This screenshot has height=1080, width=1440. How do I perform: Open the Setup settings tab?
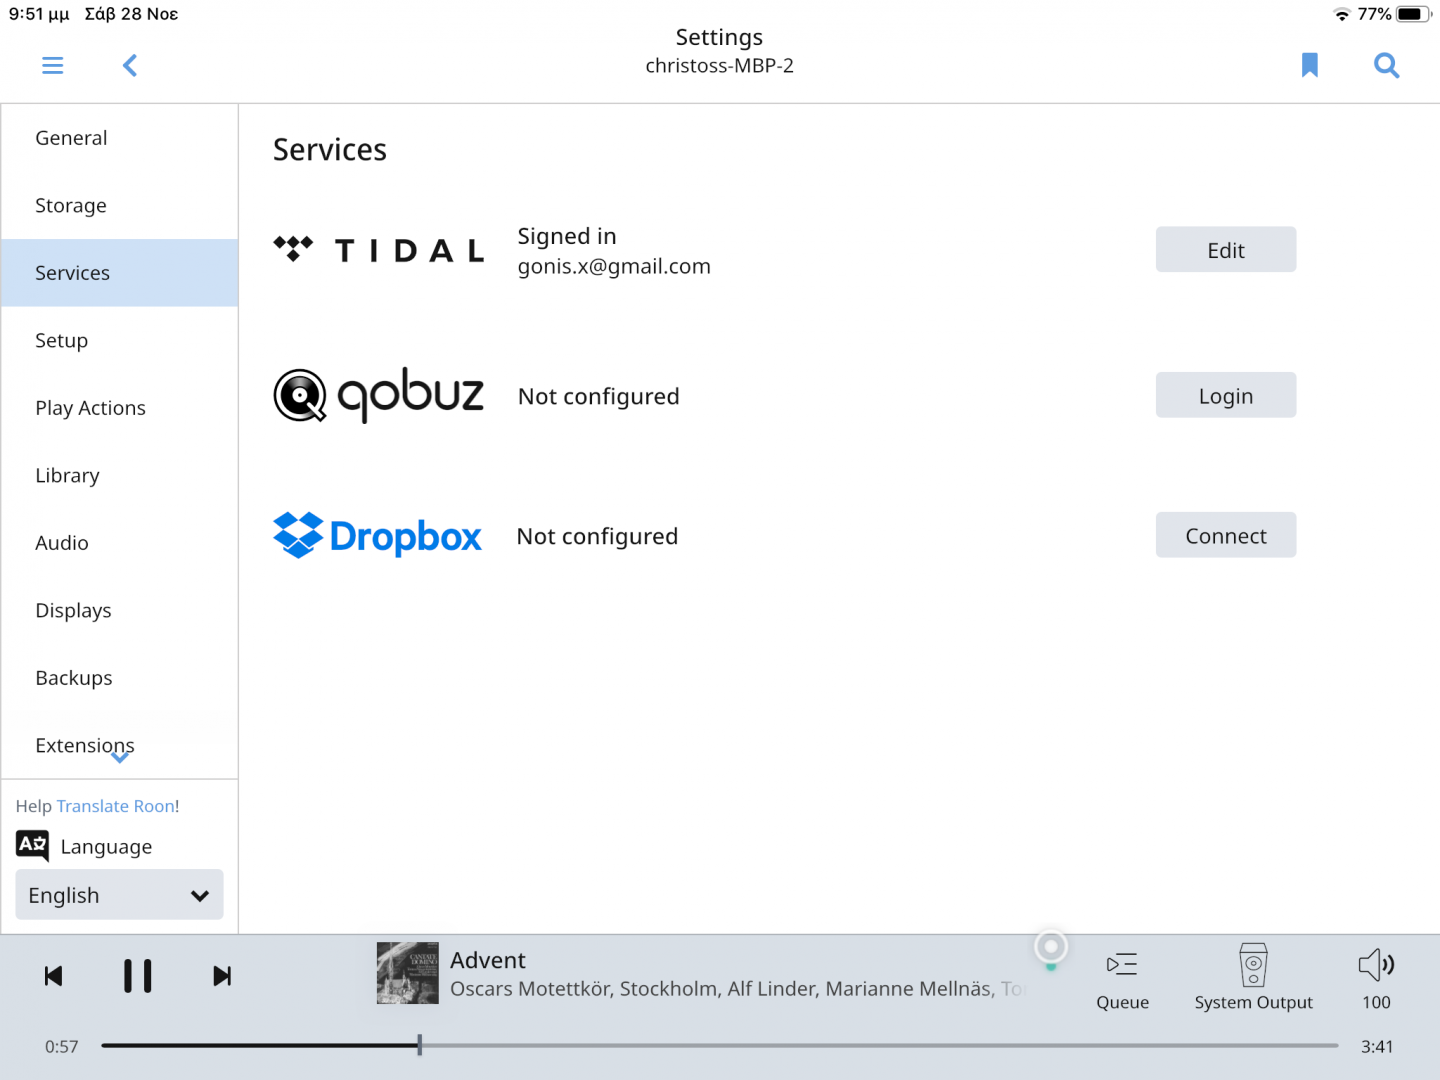pos(120,340)
